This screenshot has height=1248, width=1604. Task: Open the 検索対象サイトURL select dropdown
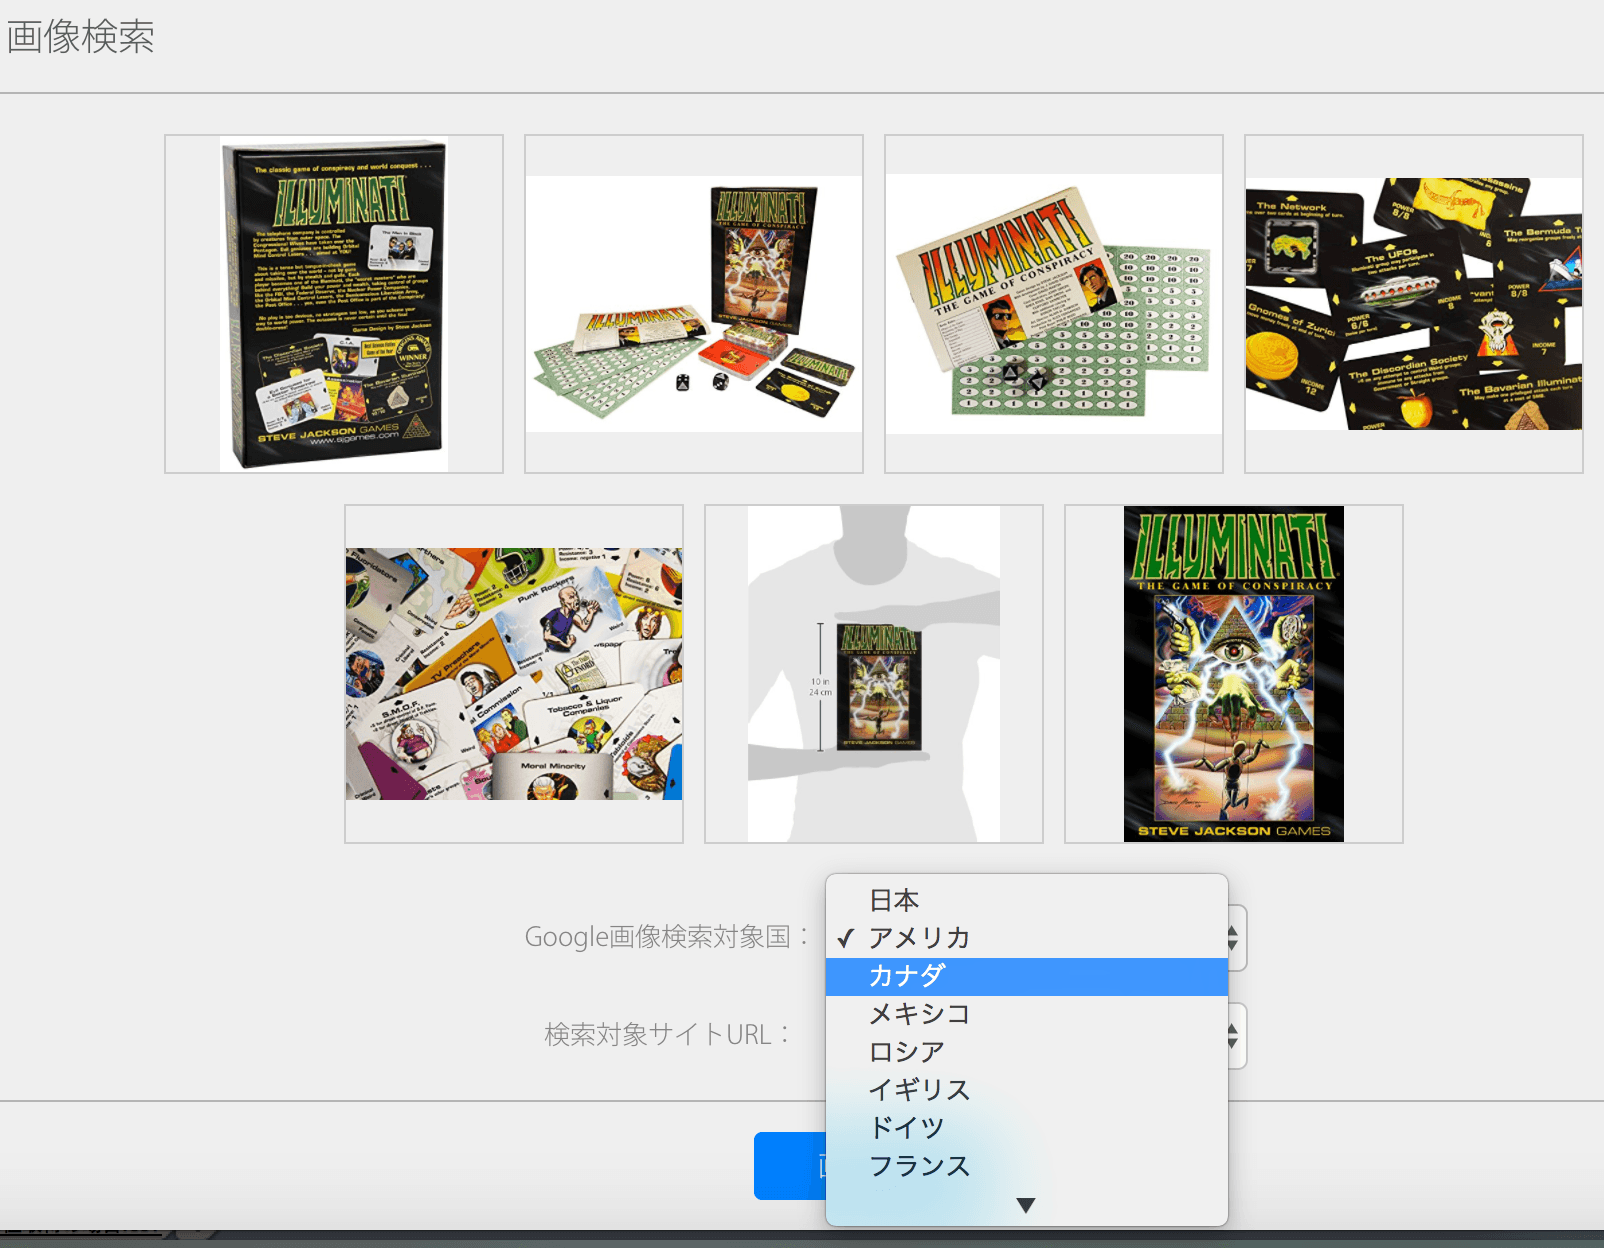pyautogui.click(x=1235, y=1036)
